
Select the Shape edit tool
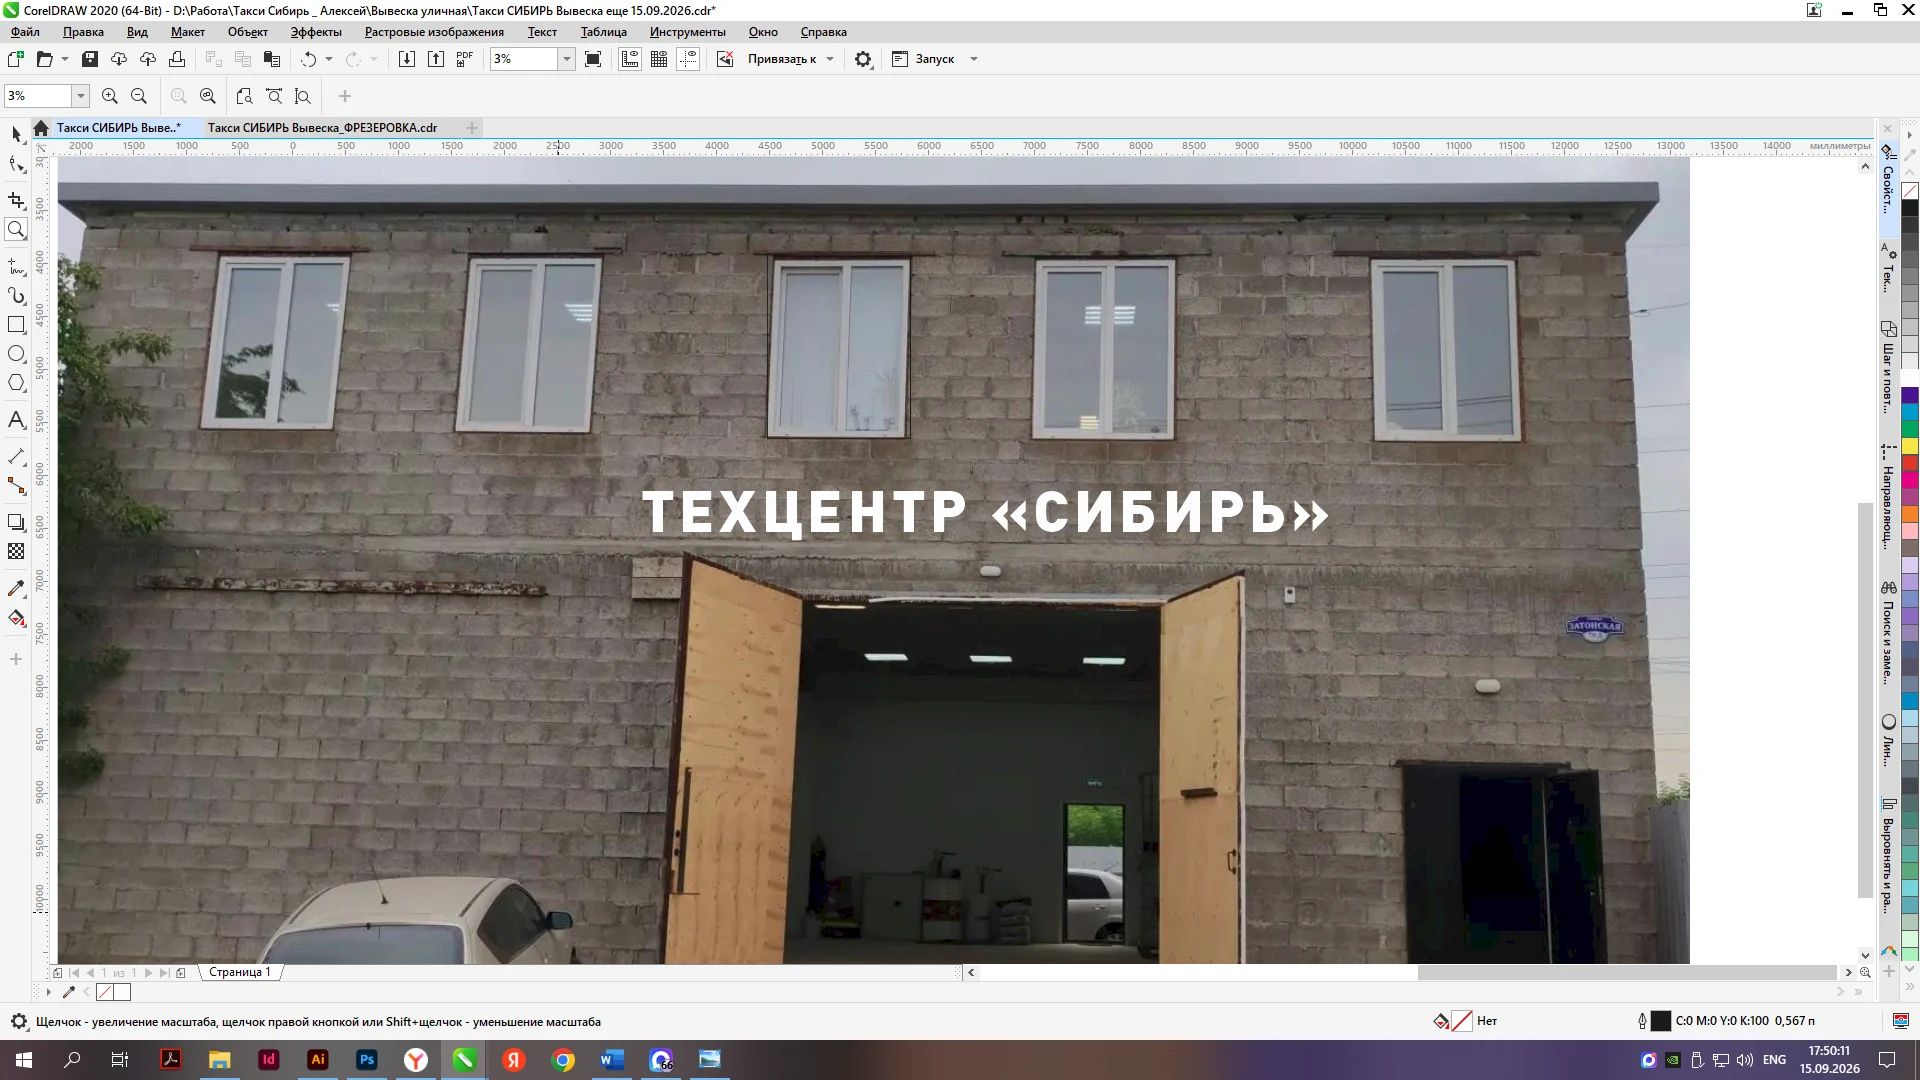[x=16, y=165]
